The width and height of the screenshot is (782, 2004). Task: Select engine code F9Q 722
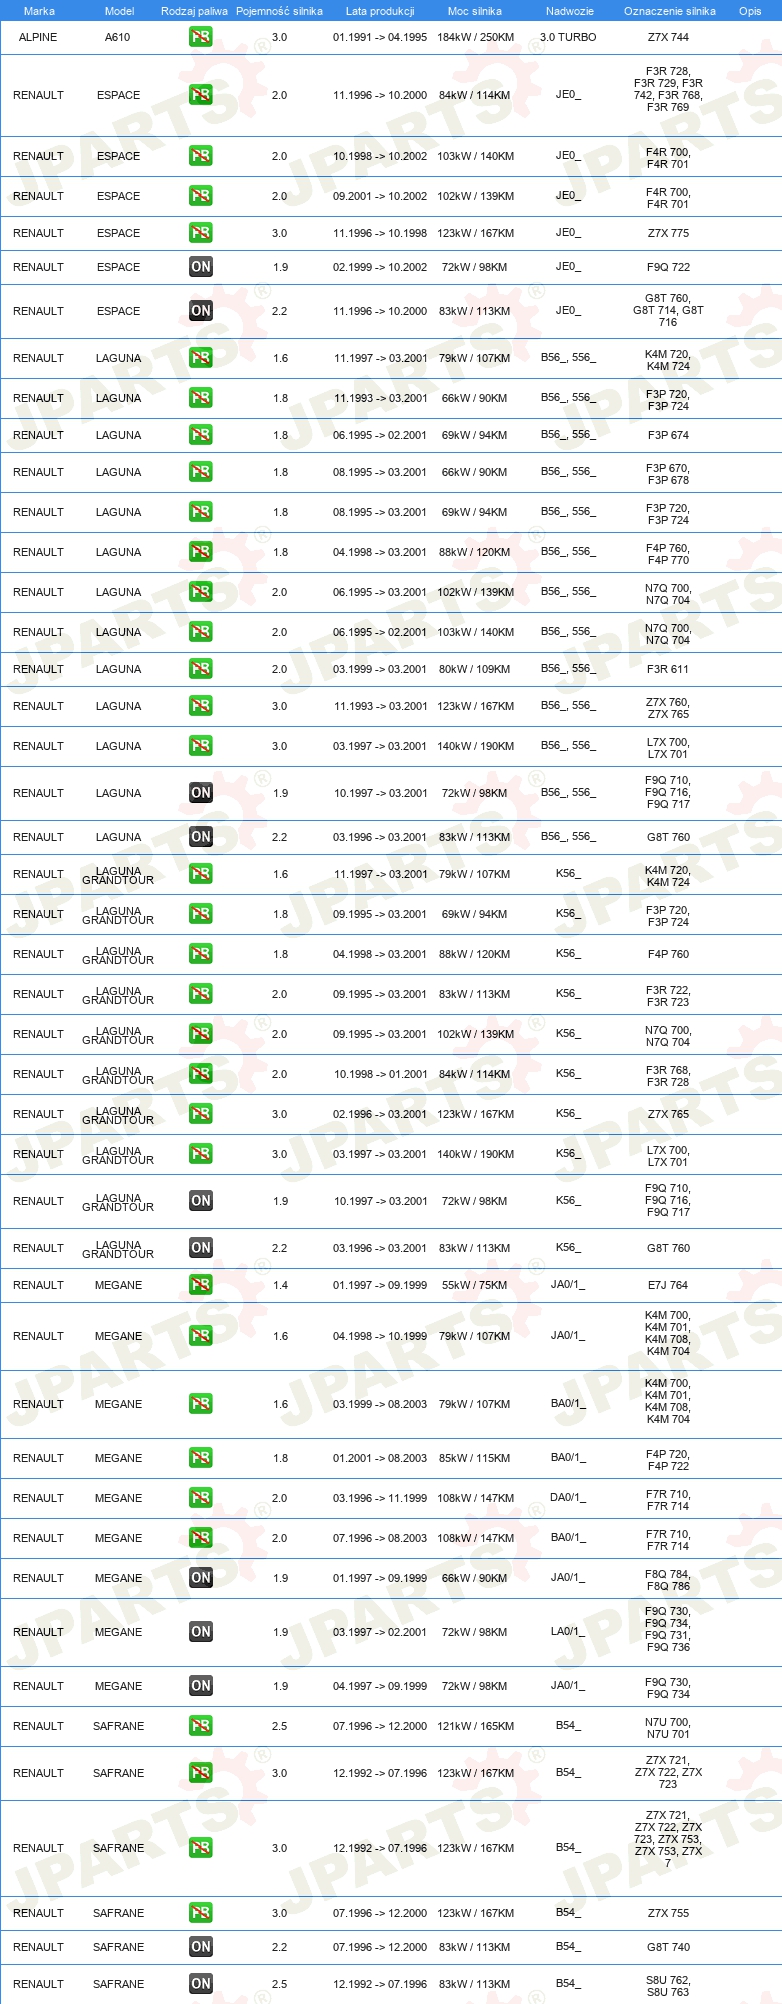coord(668,267)
